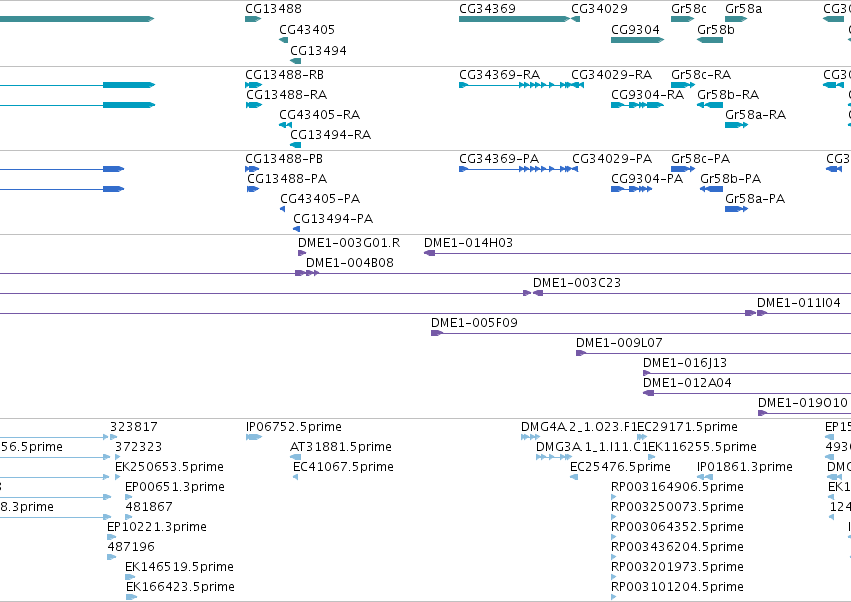Select EST IP06752.5prime
Image resolution: width=851 pixels, height=602 pixels.
pos(254,437)
